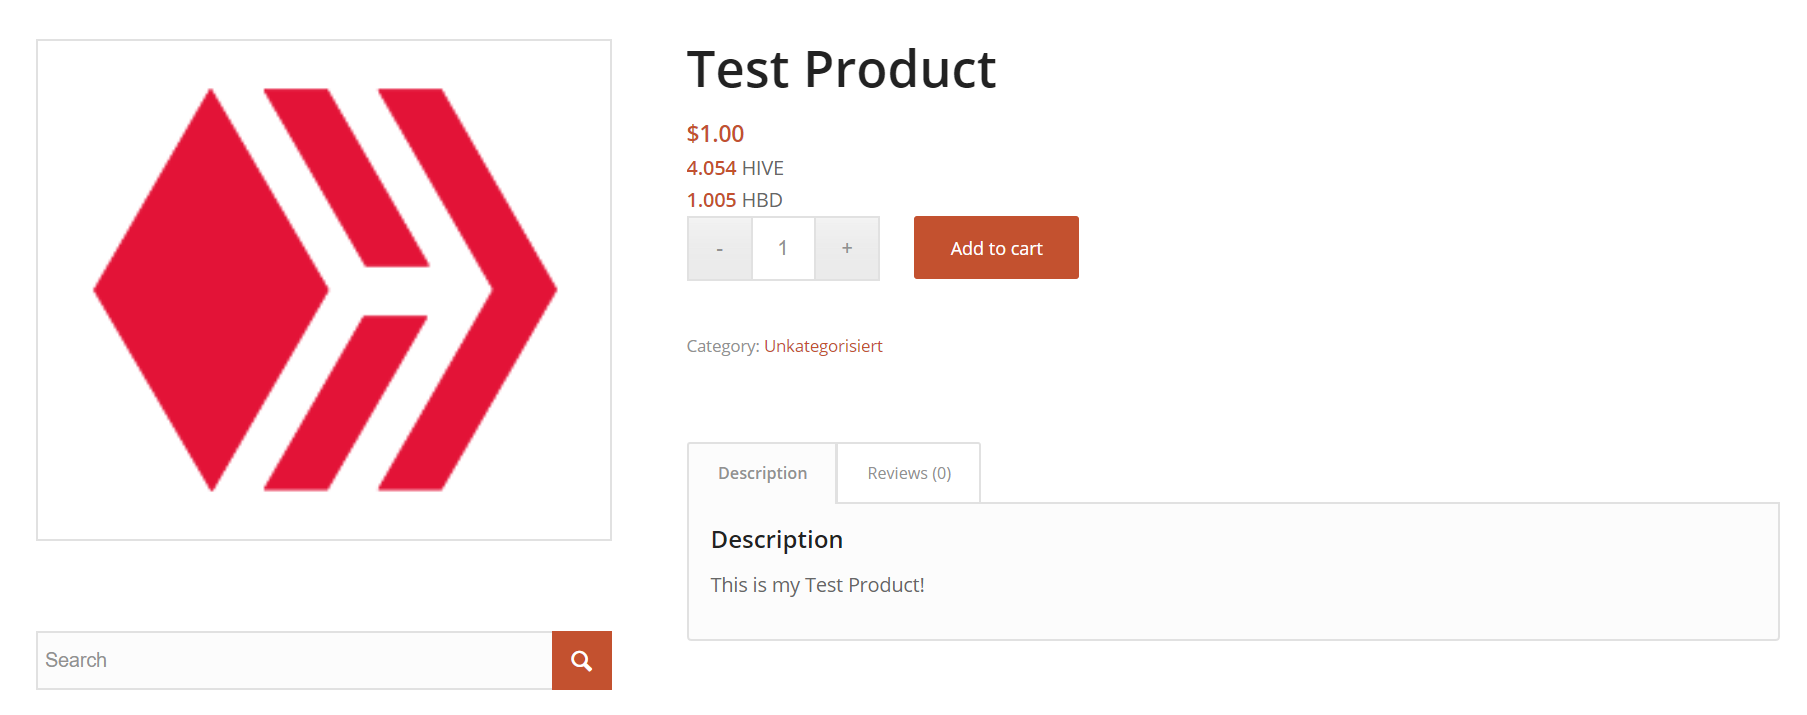1807x715 pixels.
Task: Click the Test Product title heading
Action: (841, 69)
